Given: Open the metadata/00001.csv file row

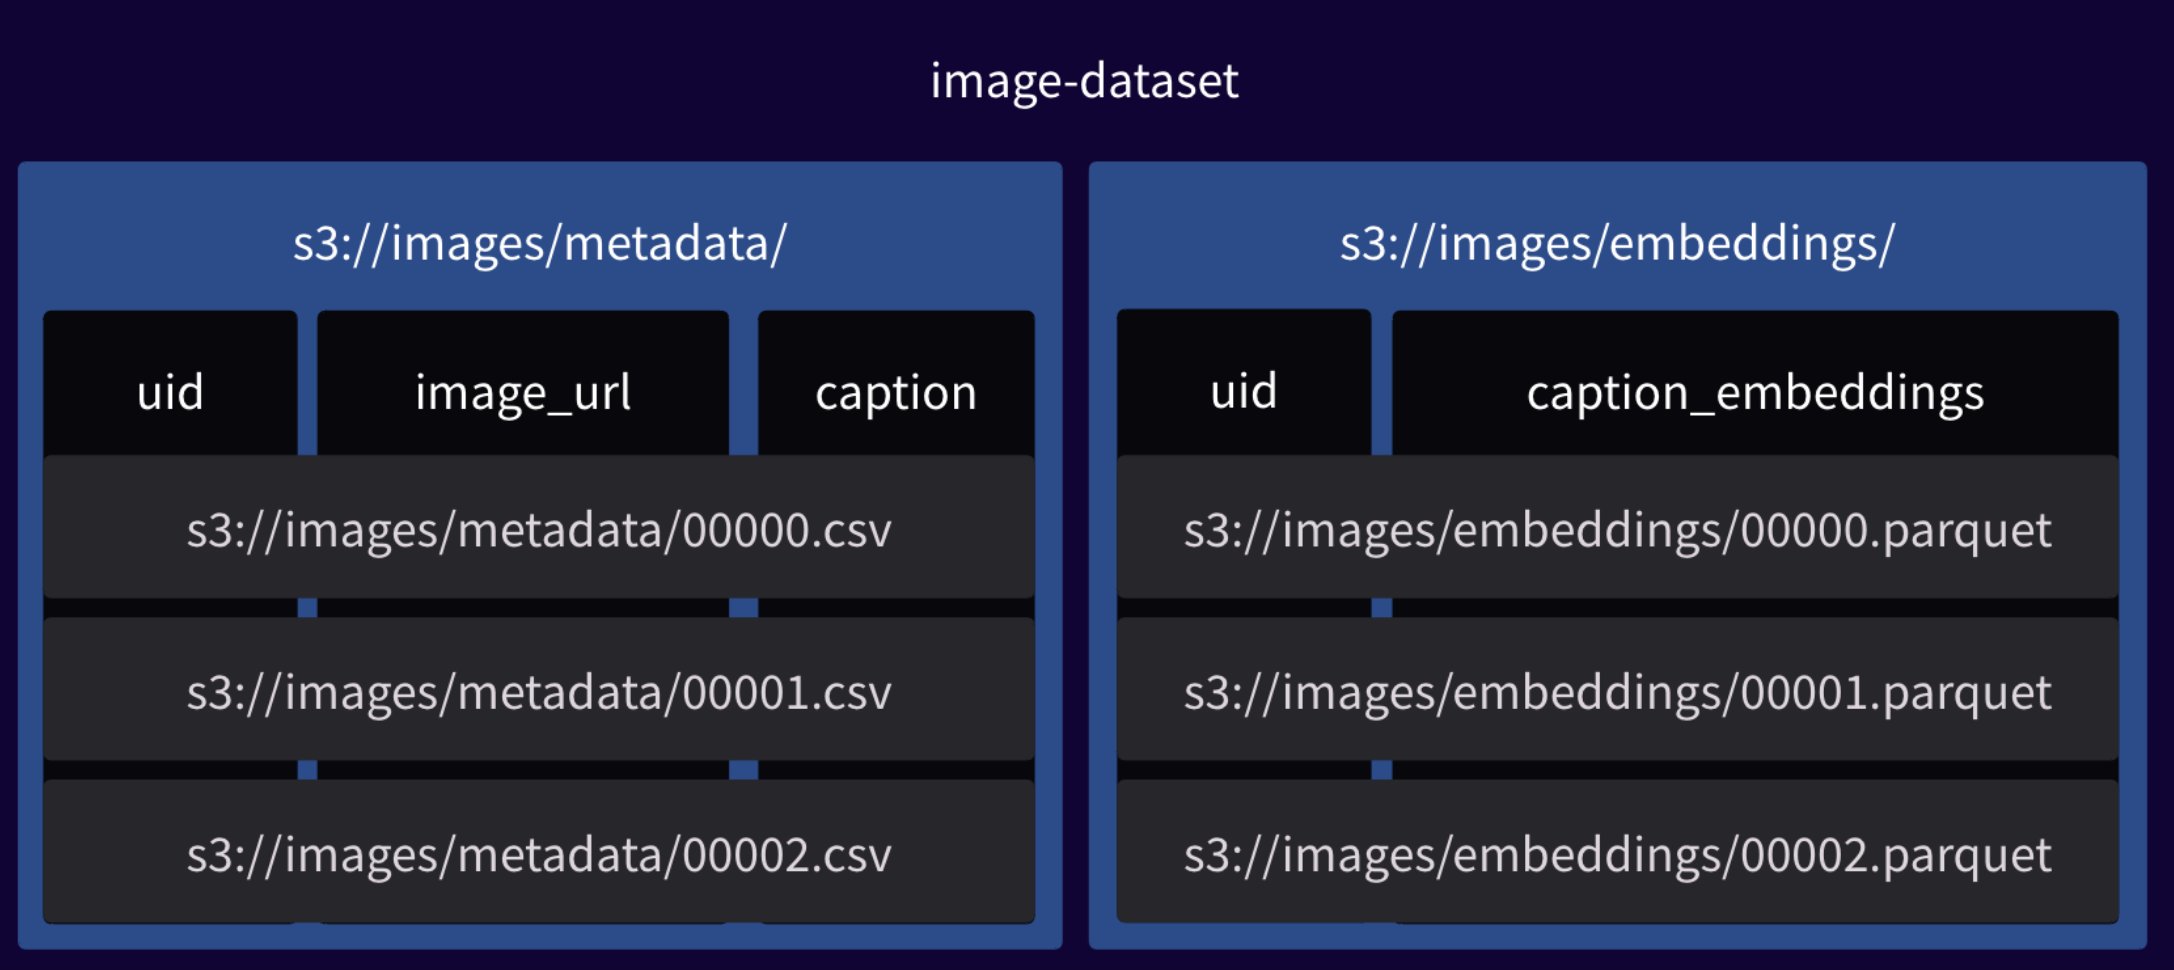Looking at the screenshot, I should 539,689.
